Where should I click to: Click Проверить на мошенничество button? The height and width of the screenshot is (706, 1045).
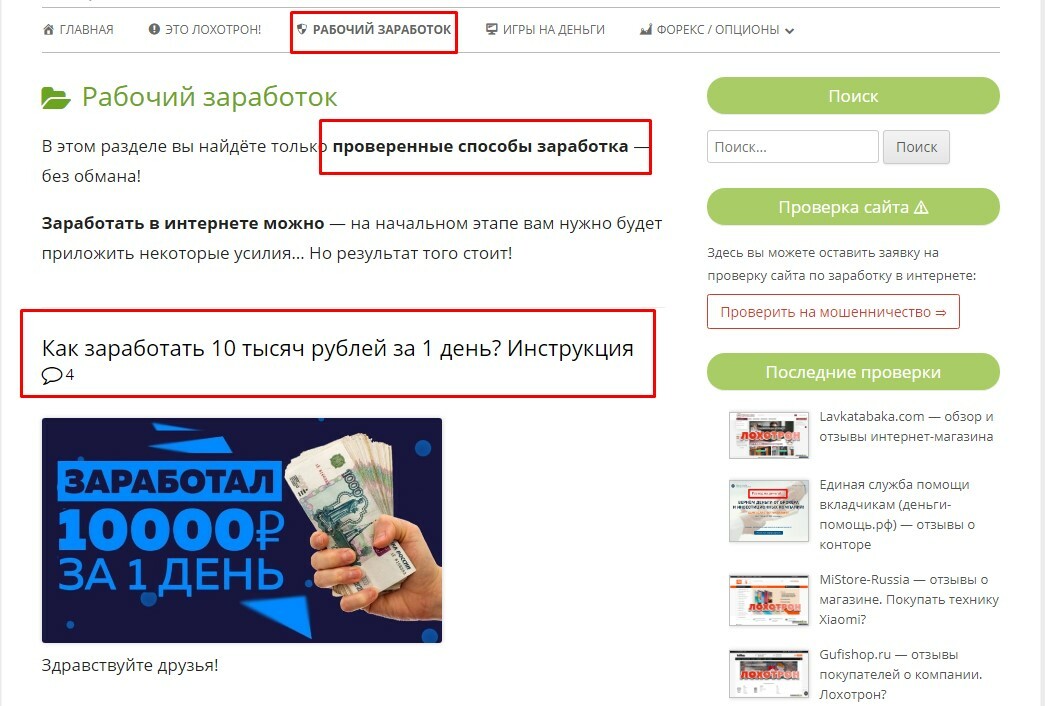pyautogui.click(x=833, y=312)
